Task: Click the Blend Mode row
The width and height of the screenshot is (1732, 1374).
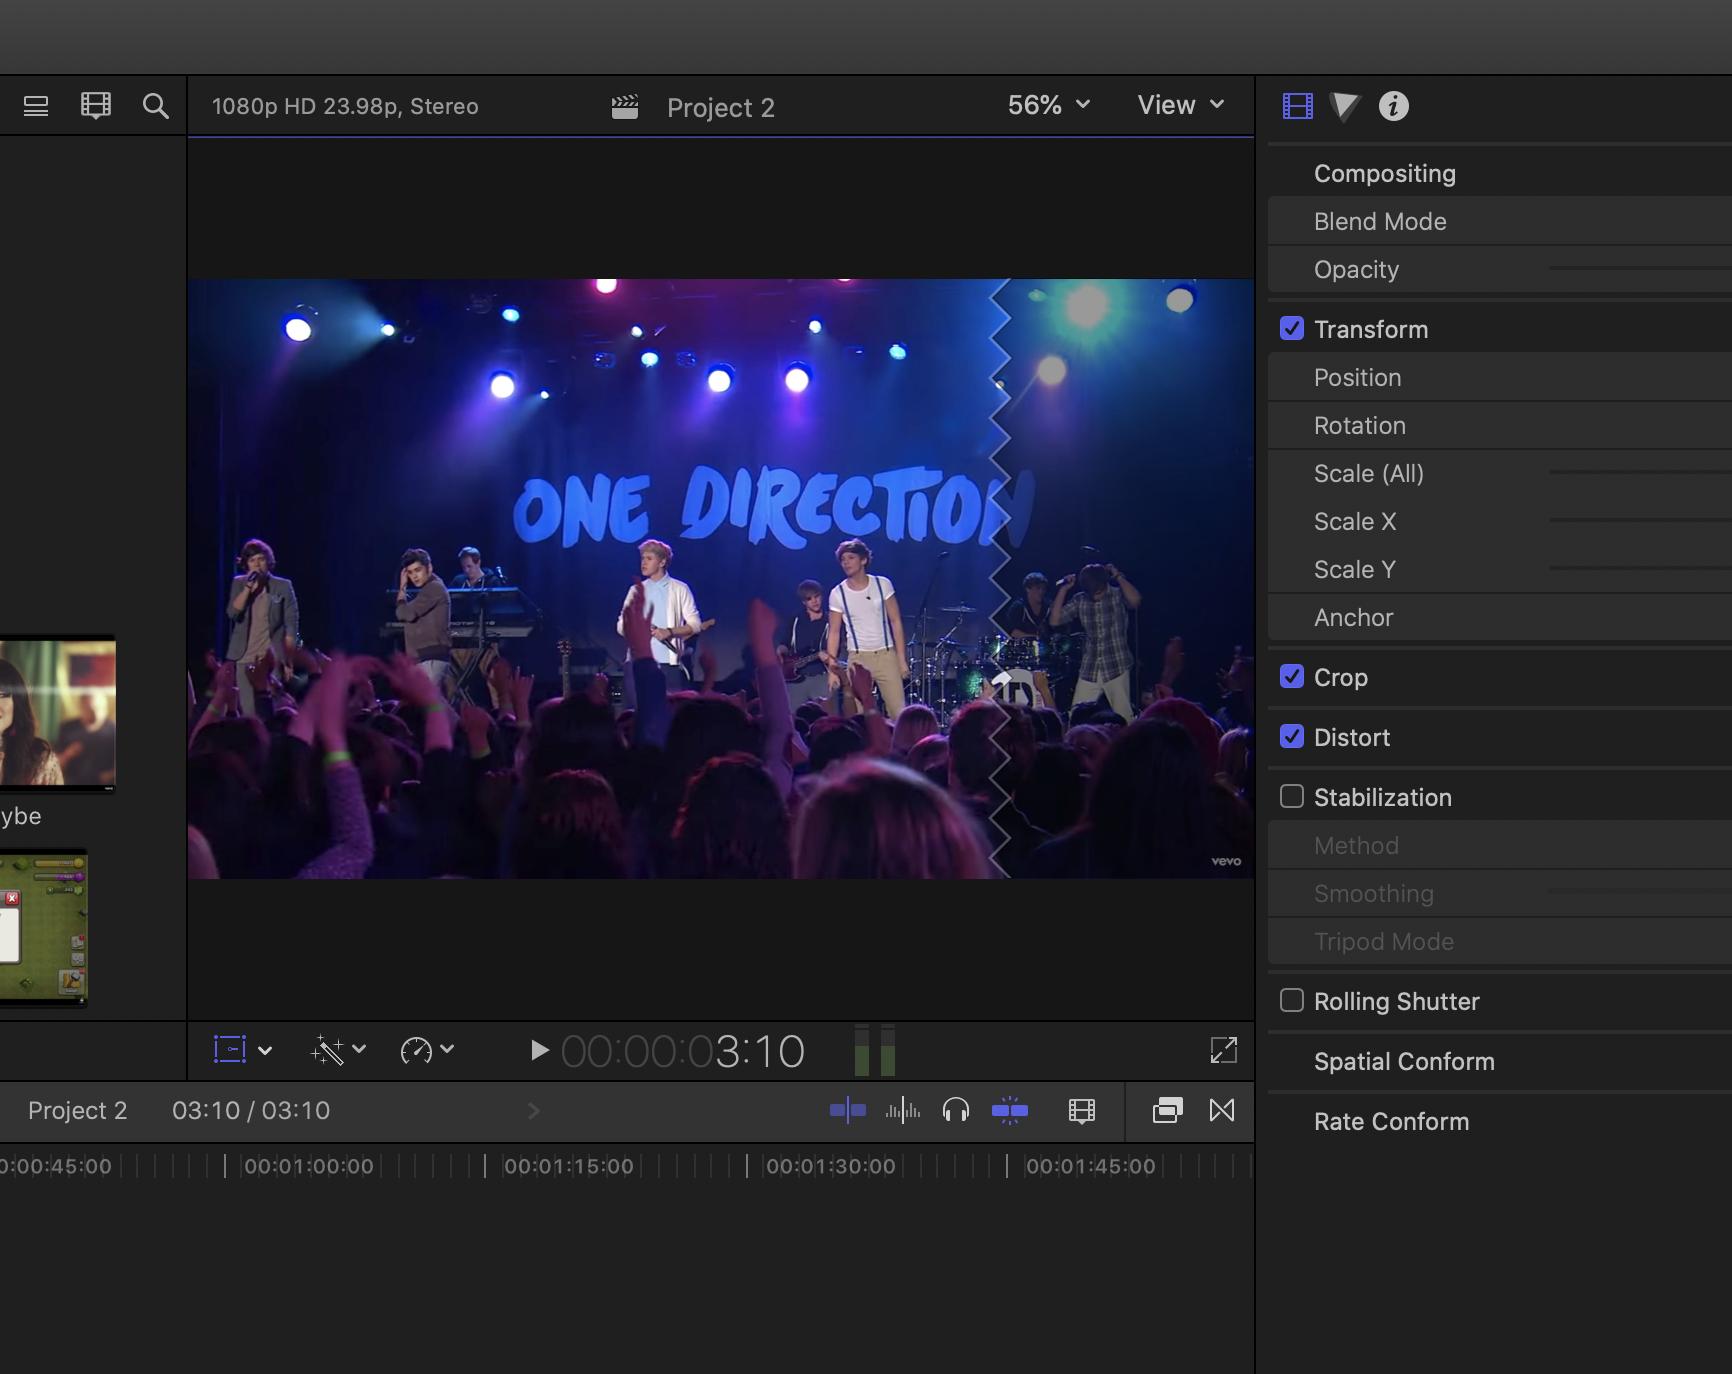Action: pyautogui.click(x=1500, y=221)
